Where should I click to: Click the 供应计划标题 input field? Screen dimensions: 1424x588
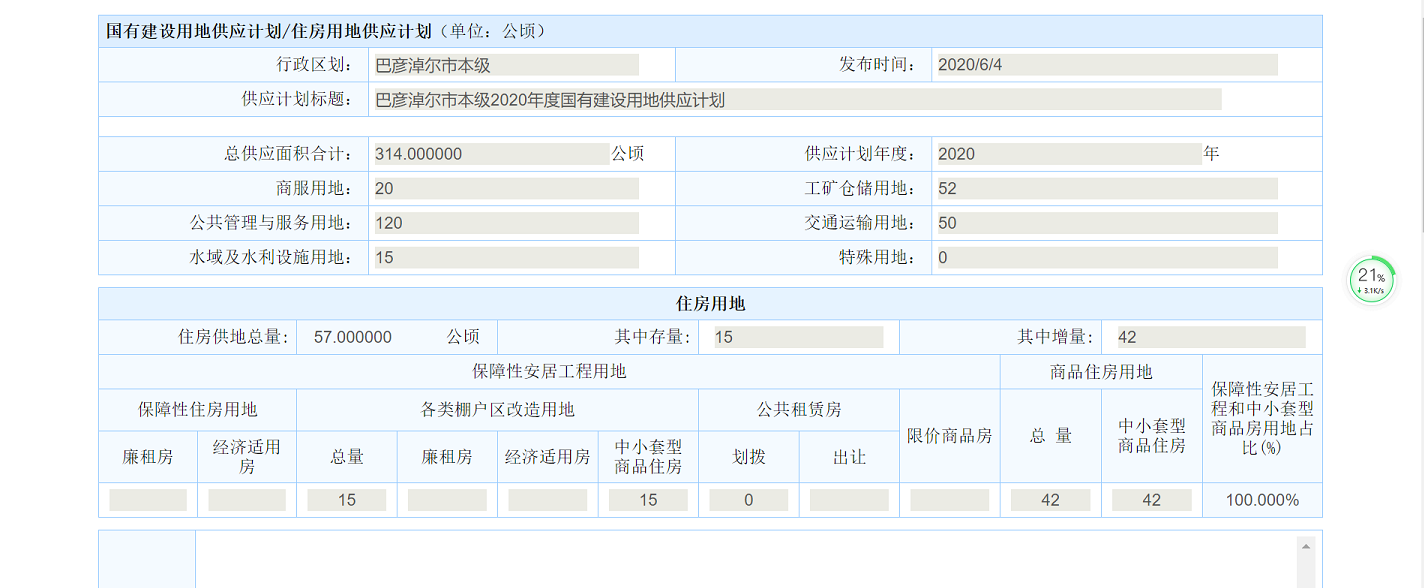coord(796,100)
